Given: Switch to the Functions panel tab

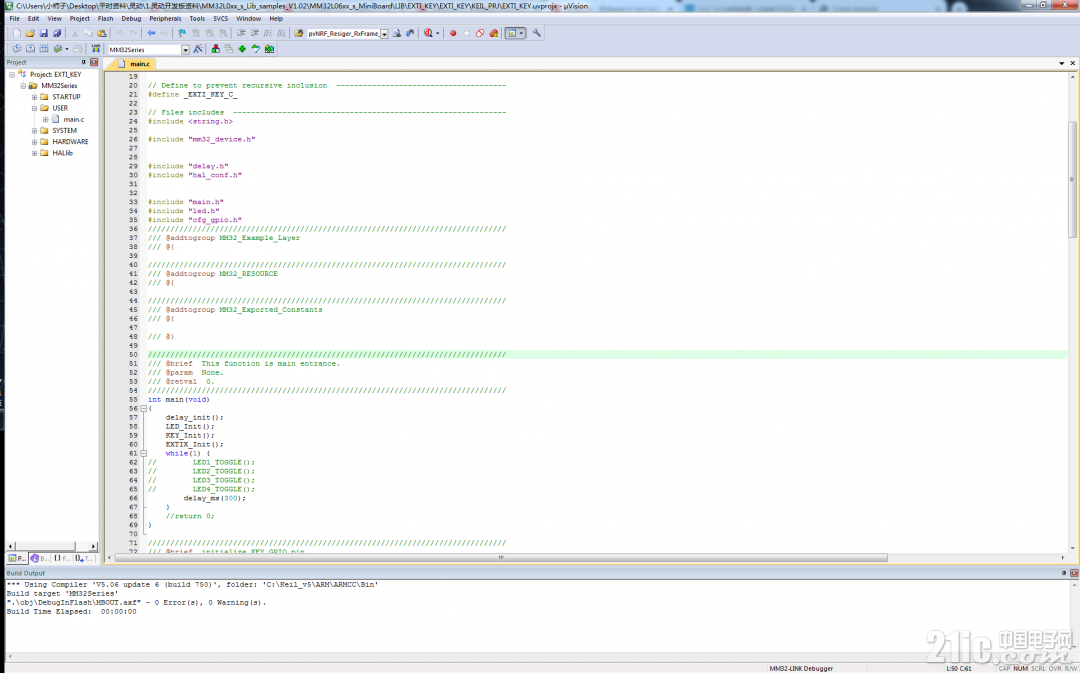Looking at the screenshot, I should pyautogui.click(x=62, y=558).
